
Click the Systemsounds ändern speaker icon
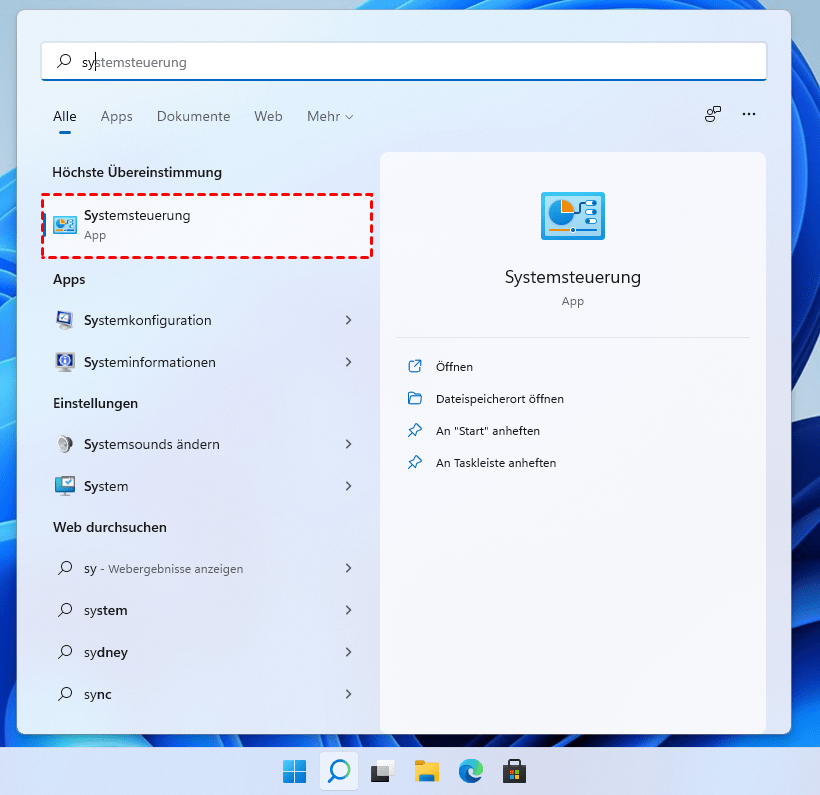(65, 444)
